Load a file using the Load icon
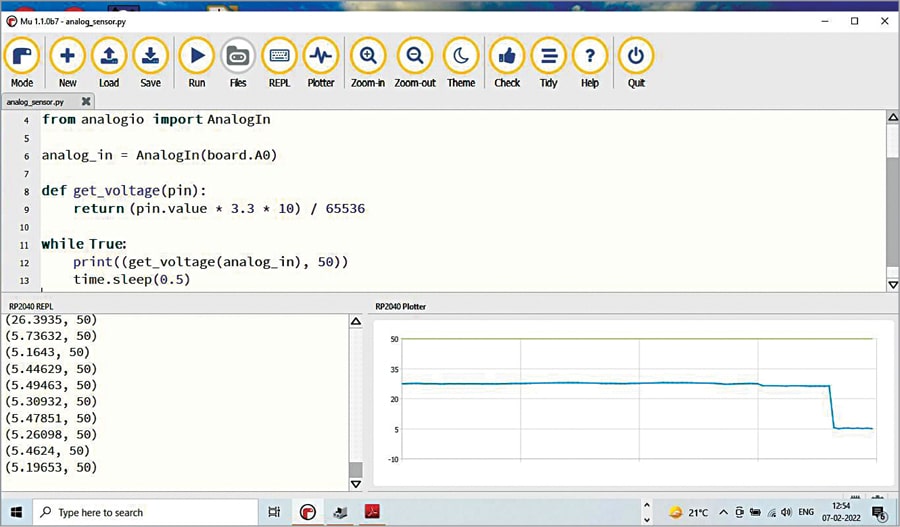Image resolution: width=900 pixels, height=527 pixels. point(109,58)
